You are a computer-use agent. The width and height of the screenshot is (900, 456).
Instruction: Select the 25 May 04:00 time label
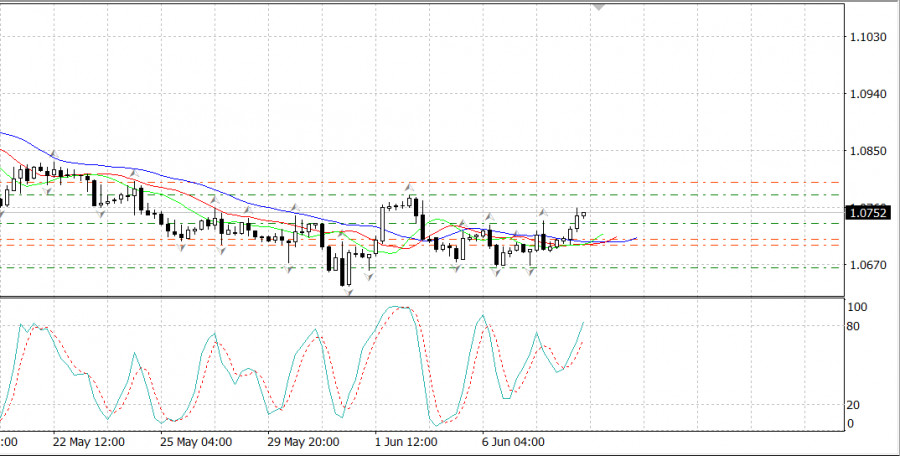198,441
